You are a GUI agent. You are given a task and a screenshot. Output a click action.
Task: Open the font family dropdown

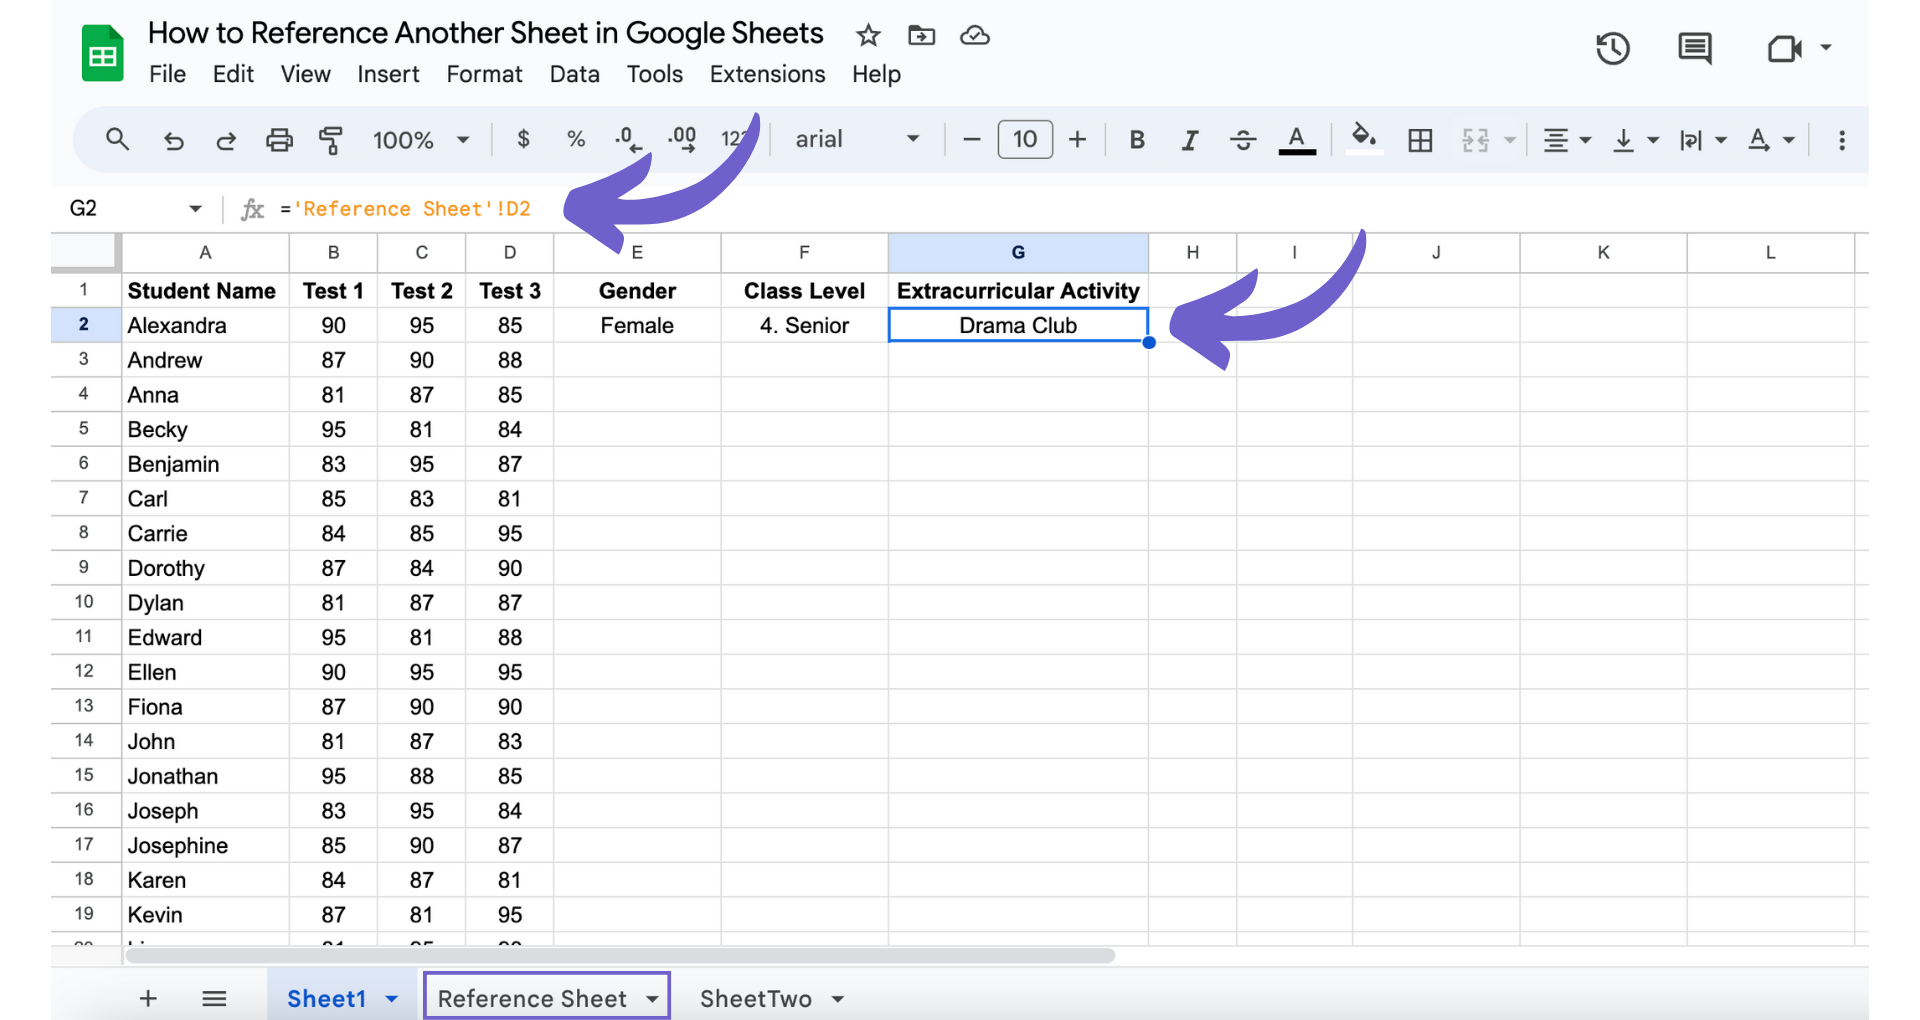(855, 140)
